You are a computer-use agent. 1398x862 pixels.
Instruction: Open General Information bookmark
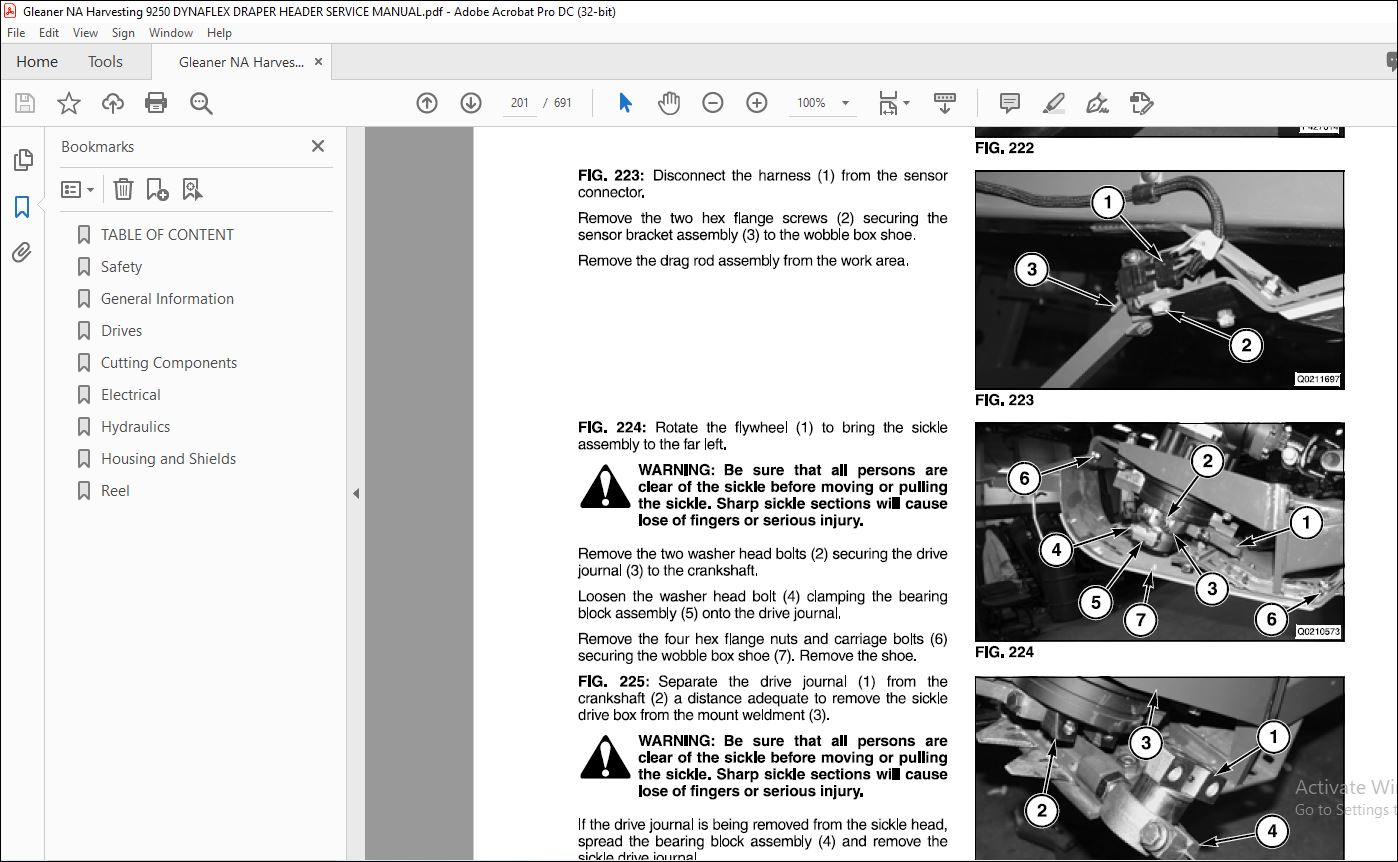pyautogui.click(x=167, y=299)
